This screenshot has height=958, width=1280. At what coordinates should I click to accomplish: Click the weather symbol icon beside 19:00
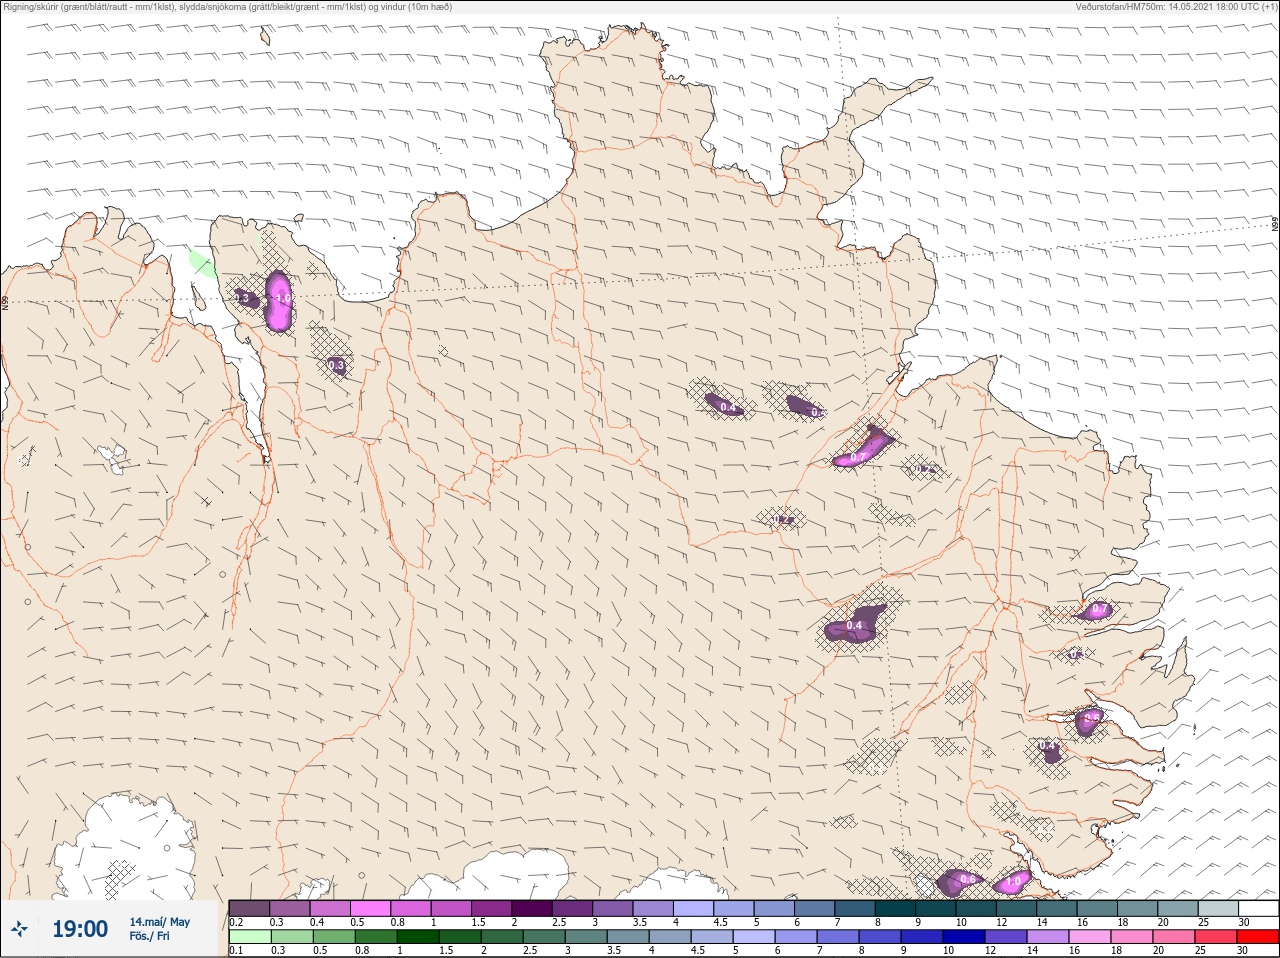point(20,930)
